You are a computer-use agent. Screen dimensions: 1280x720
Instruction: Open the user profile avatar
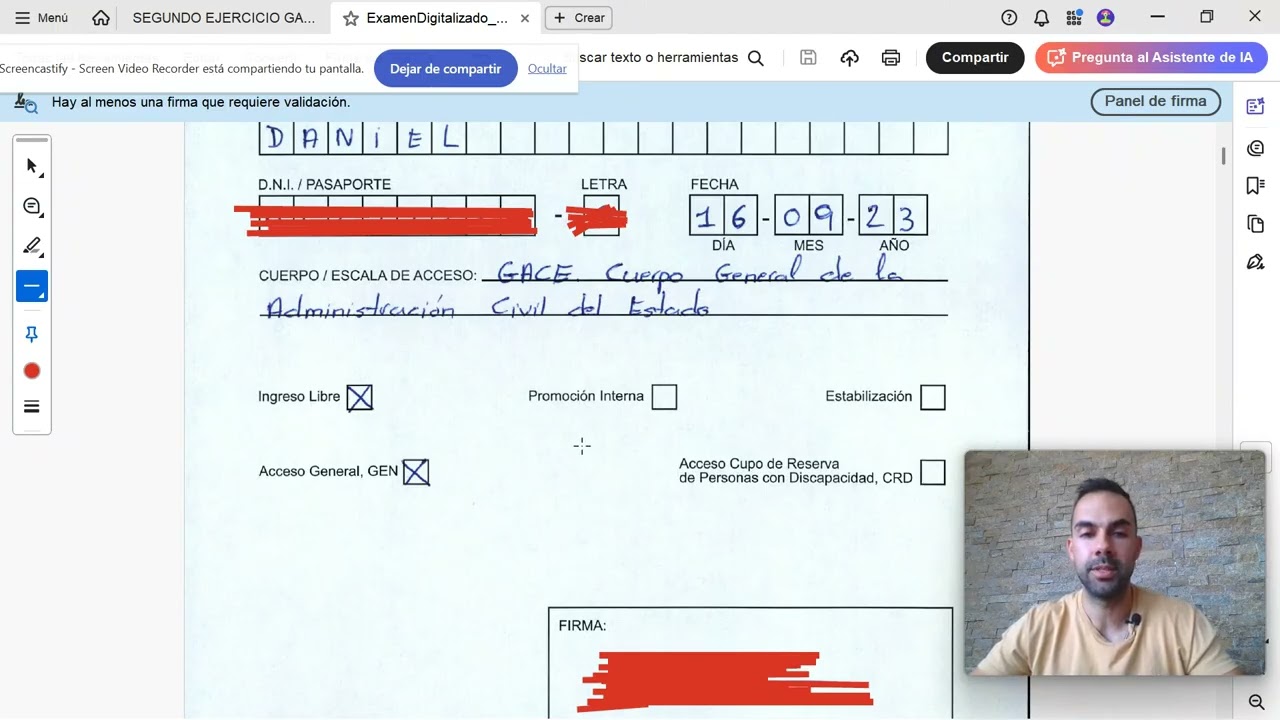pyautogui.click(x=1105, y=18)
